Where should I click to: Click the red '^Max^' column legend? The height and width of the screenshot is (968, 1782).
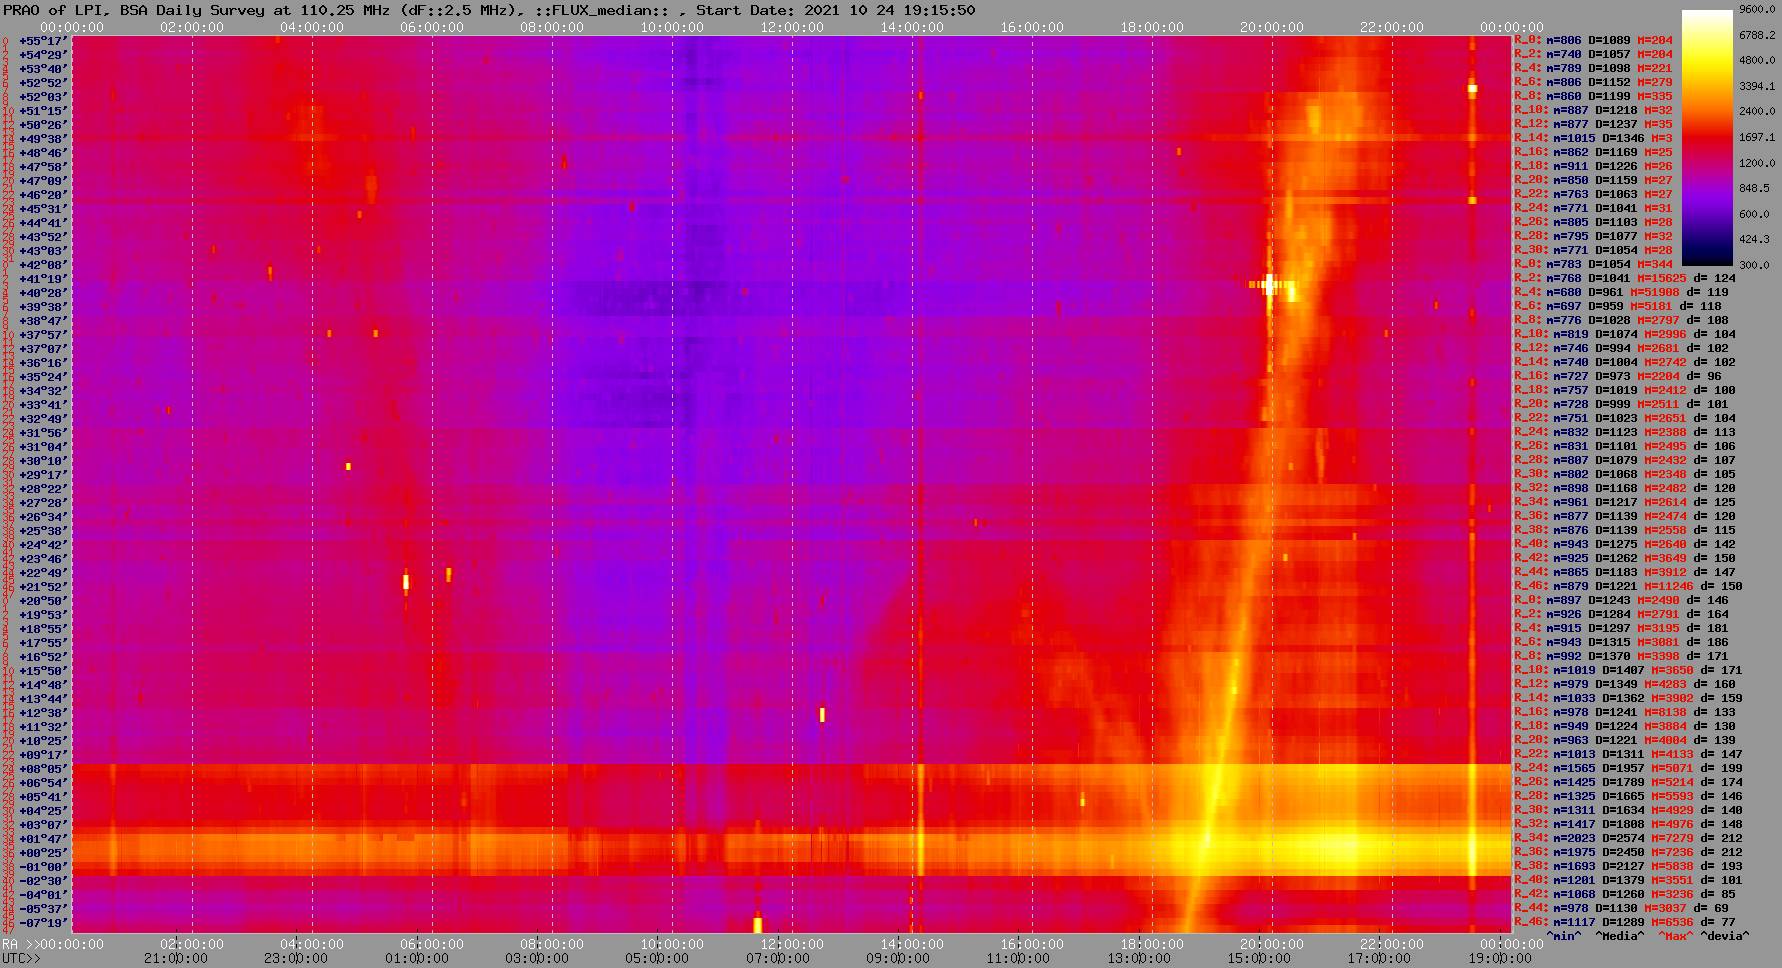click(x=1676, y=937)
